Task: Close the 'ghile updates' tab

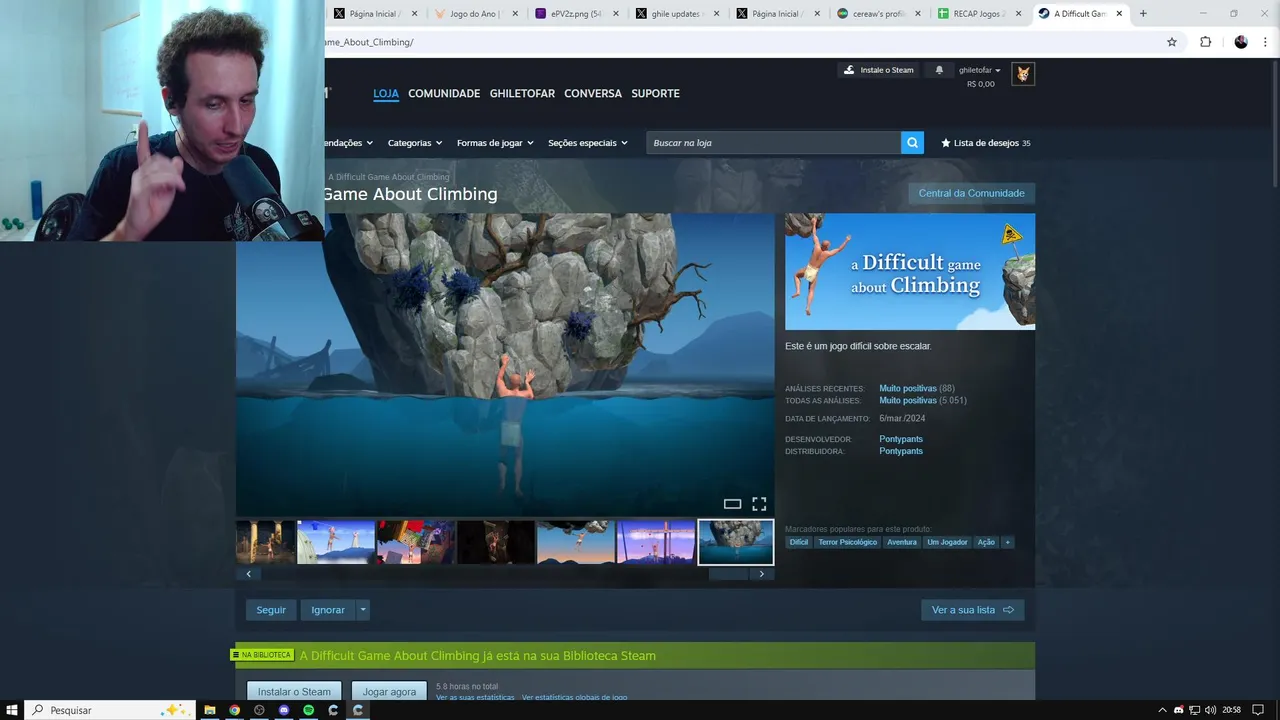Action: [x=716, y=14]
